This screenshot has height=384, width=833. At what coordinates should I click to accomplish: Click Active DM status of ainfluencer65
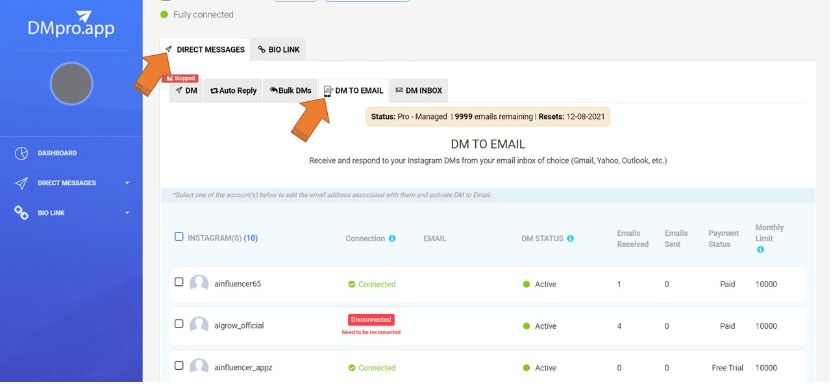540,284
